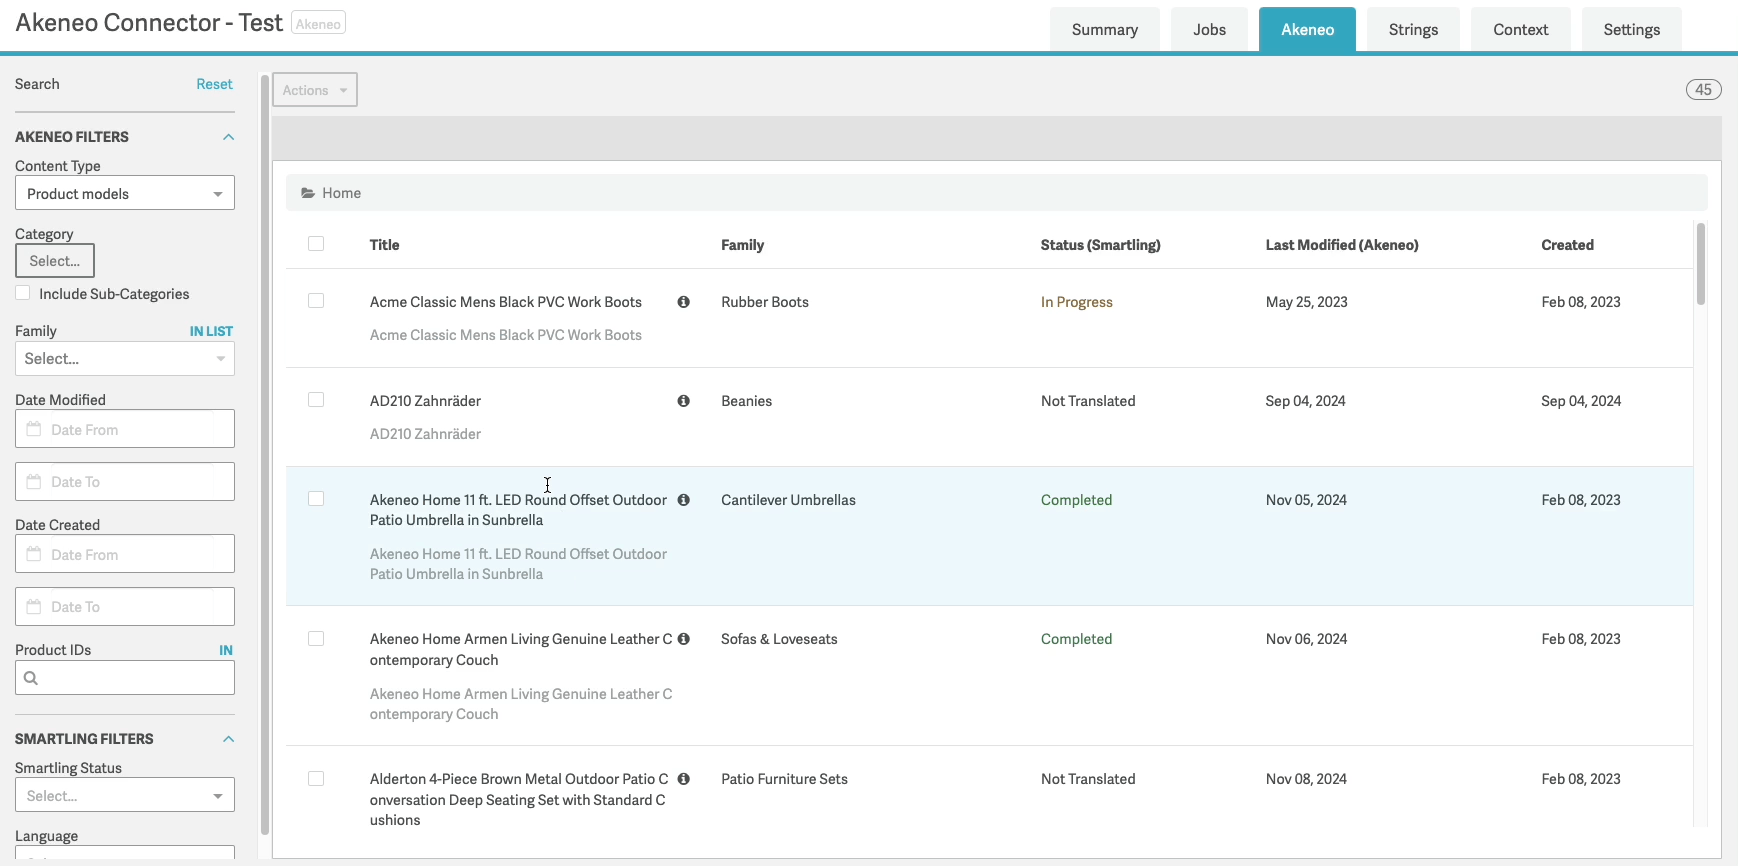Image resolution: width=1738 pixels, height=866 pixels.
Task: Click the AD210 Zahnräder product title
Action: [425, 401]
